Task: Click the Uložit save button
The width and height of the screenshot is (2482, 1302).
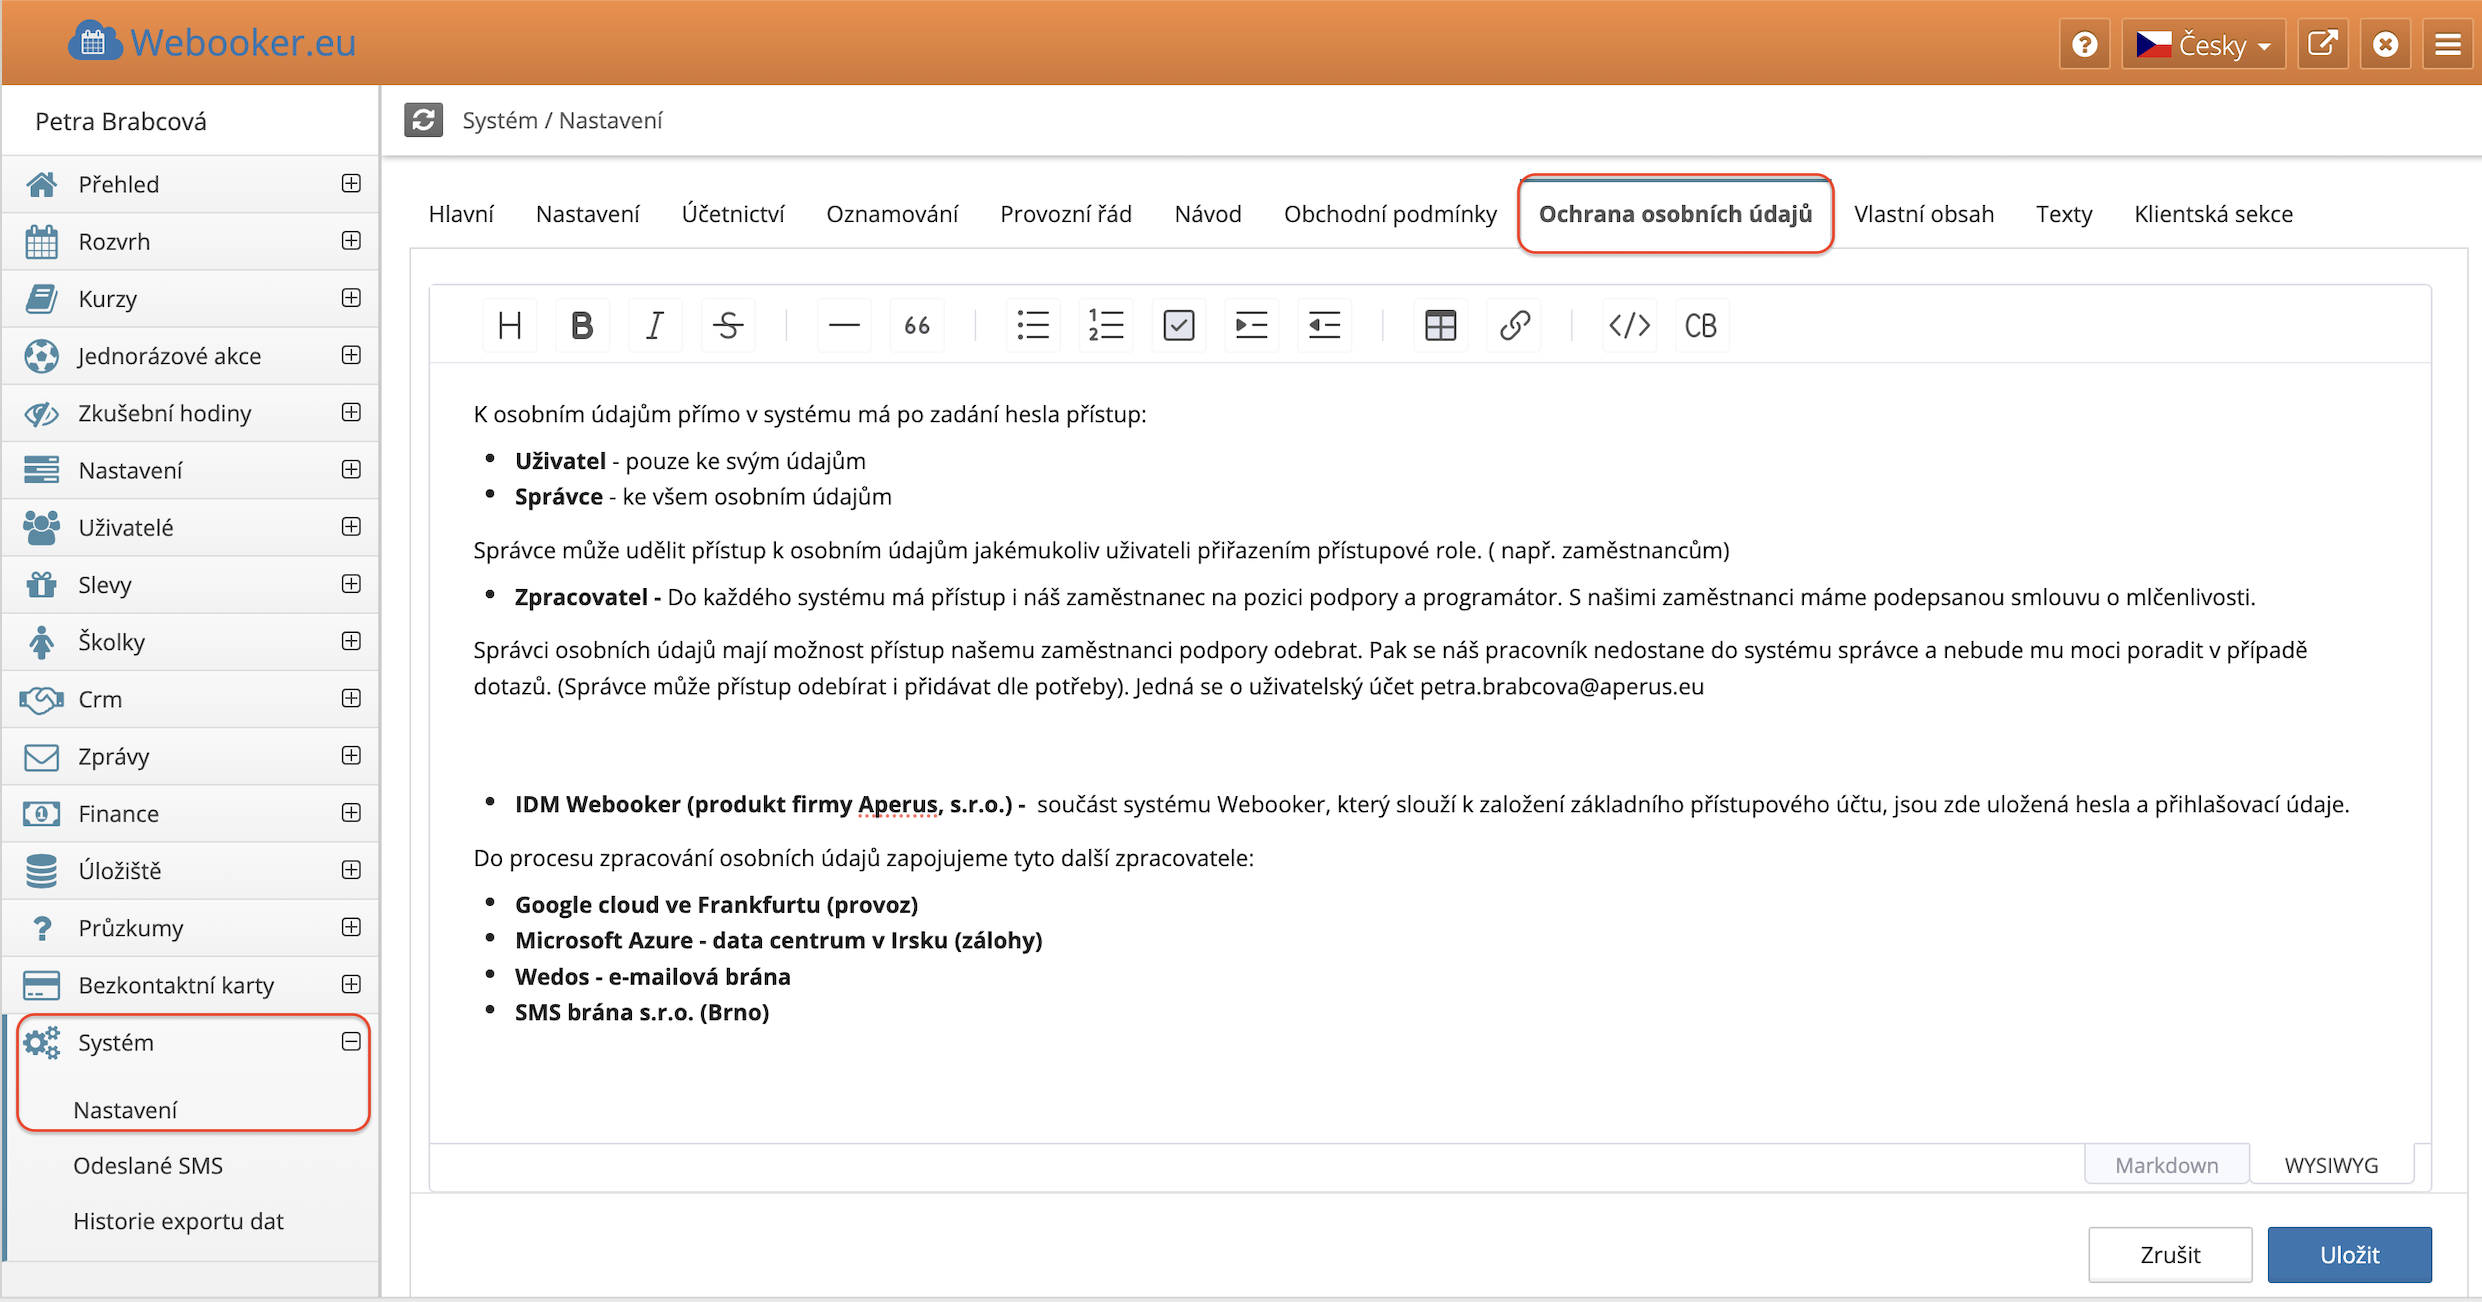Action: tap(2349, 1254)
